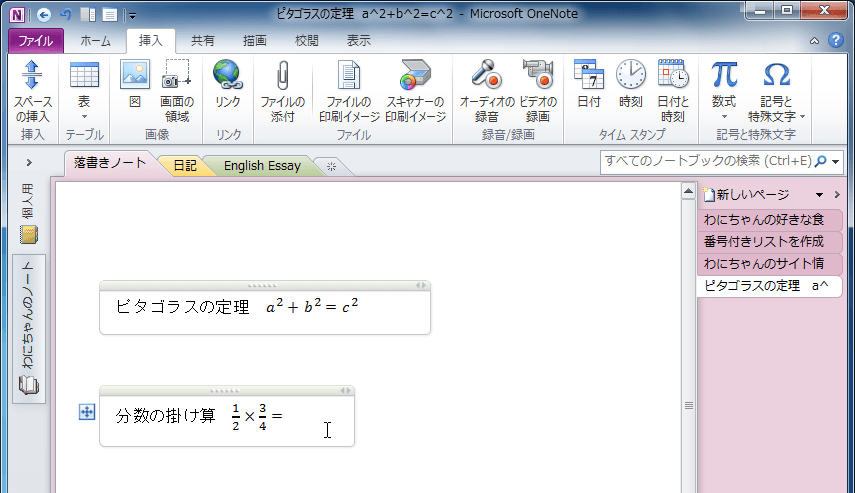Click the Scanner Printout icon

tap(416, 75)
